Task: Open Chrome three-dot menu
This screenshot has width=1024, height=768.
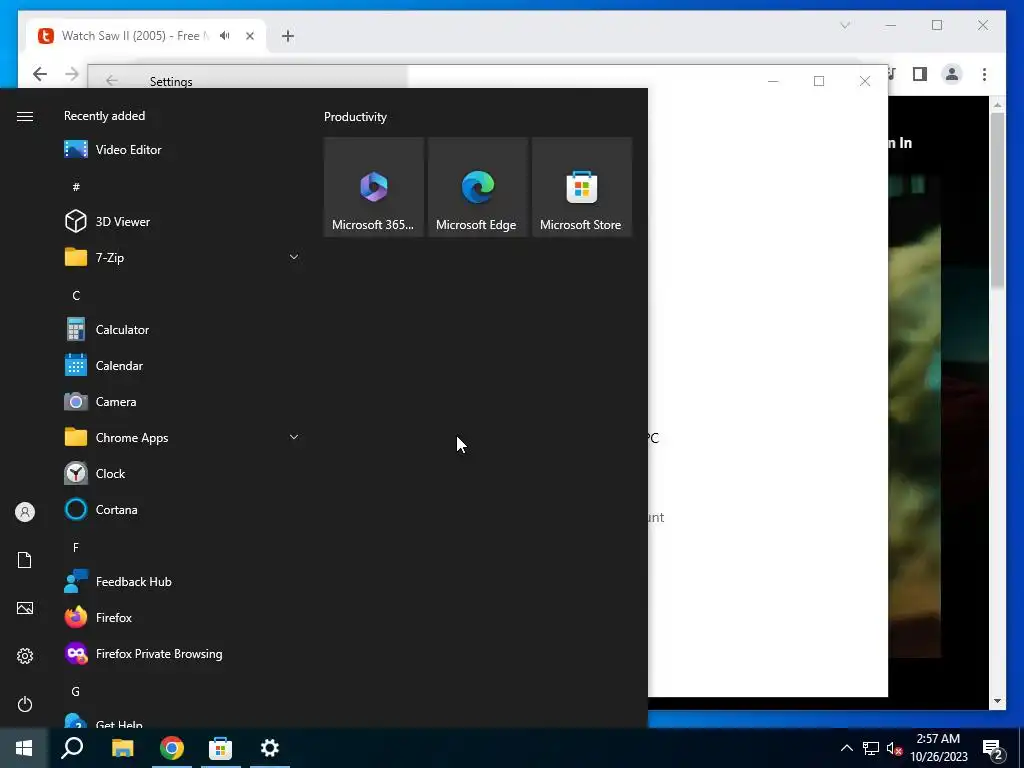Action: coord(984,74)
